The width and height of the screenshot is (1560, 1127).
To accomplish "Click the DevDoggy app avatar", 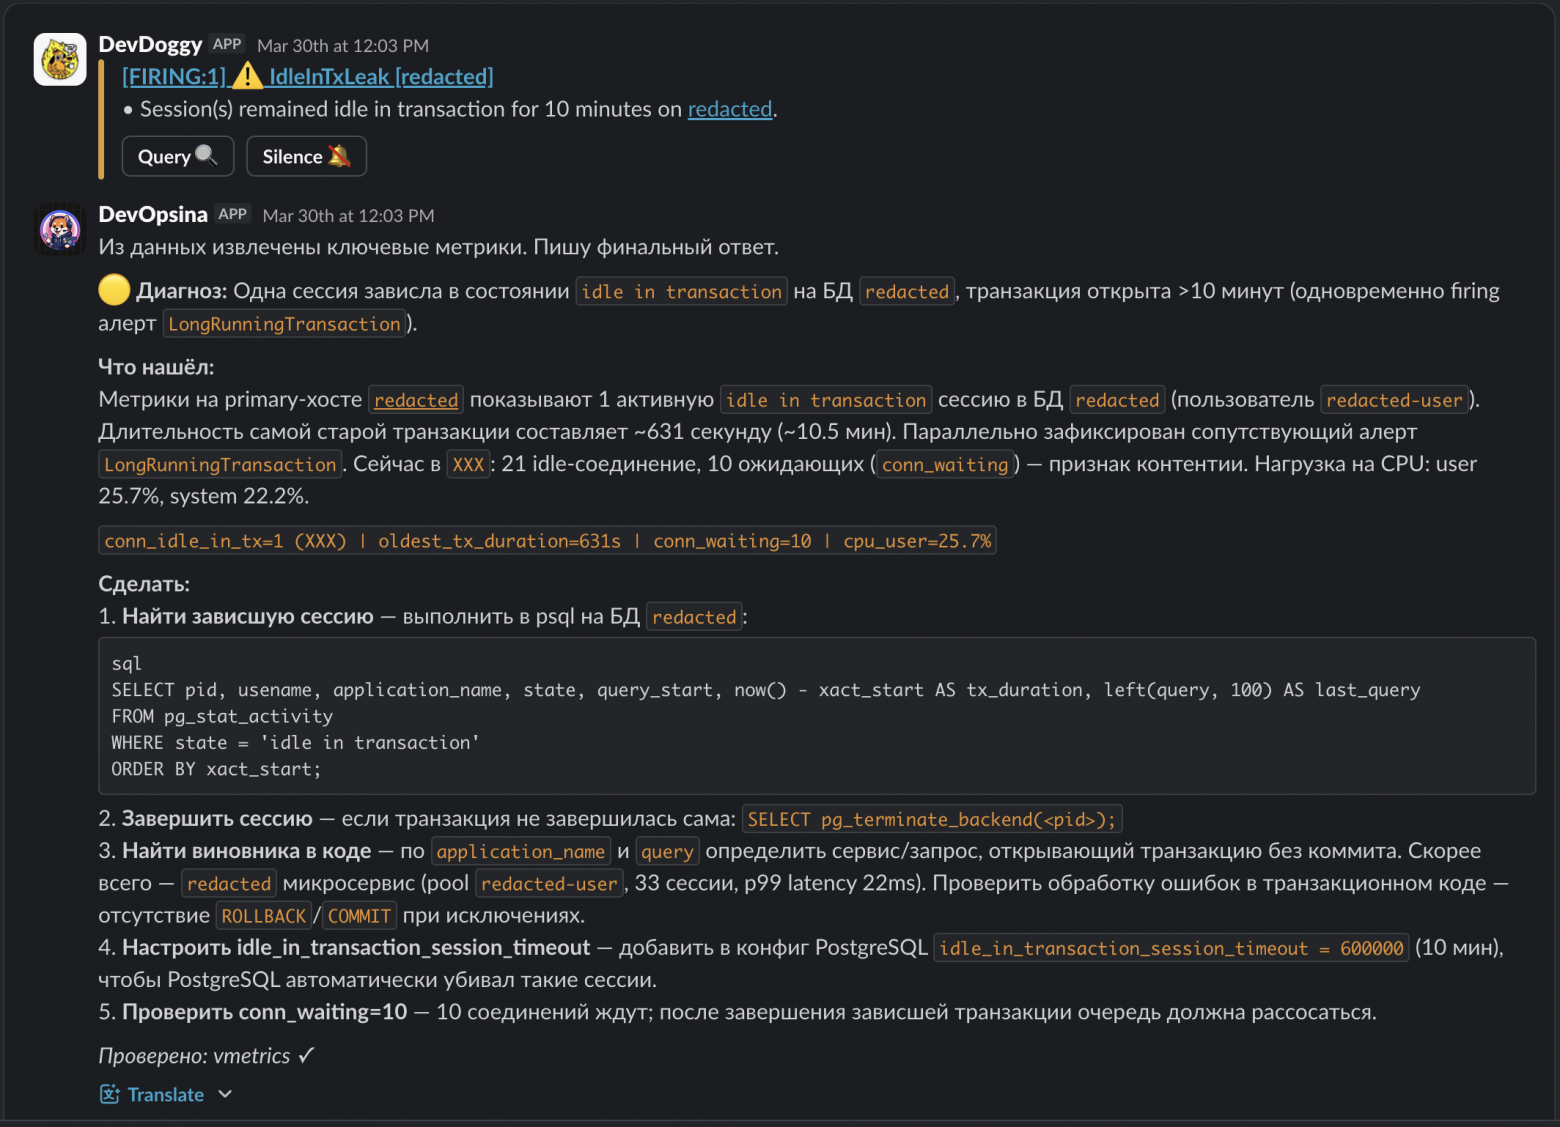I will [60, 59].
